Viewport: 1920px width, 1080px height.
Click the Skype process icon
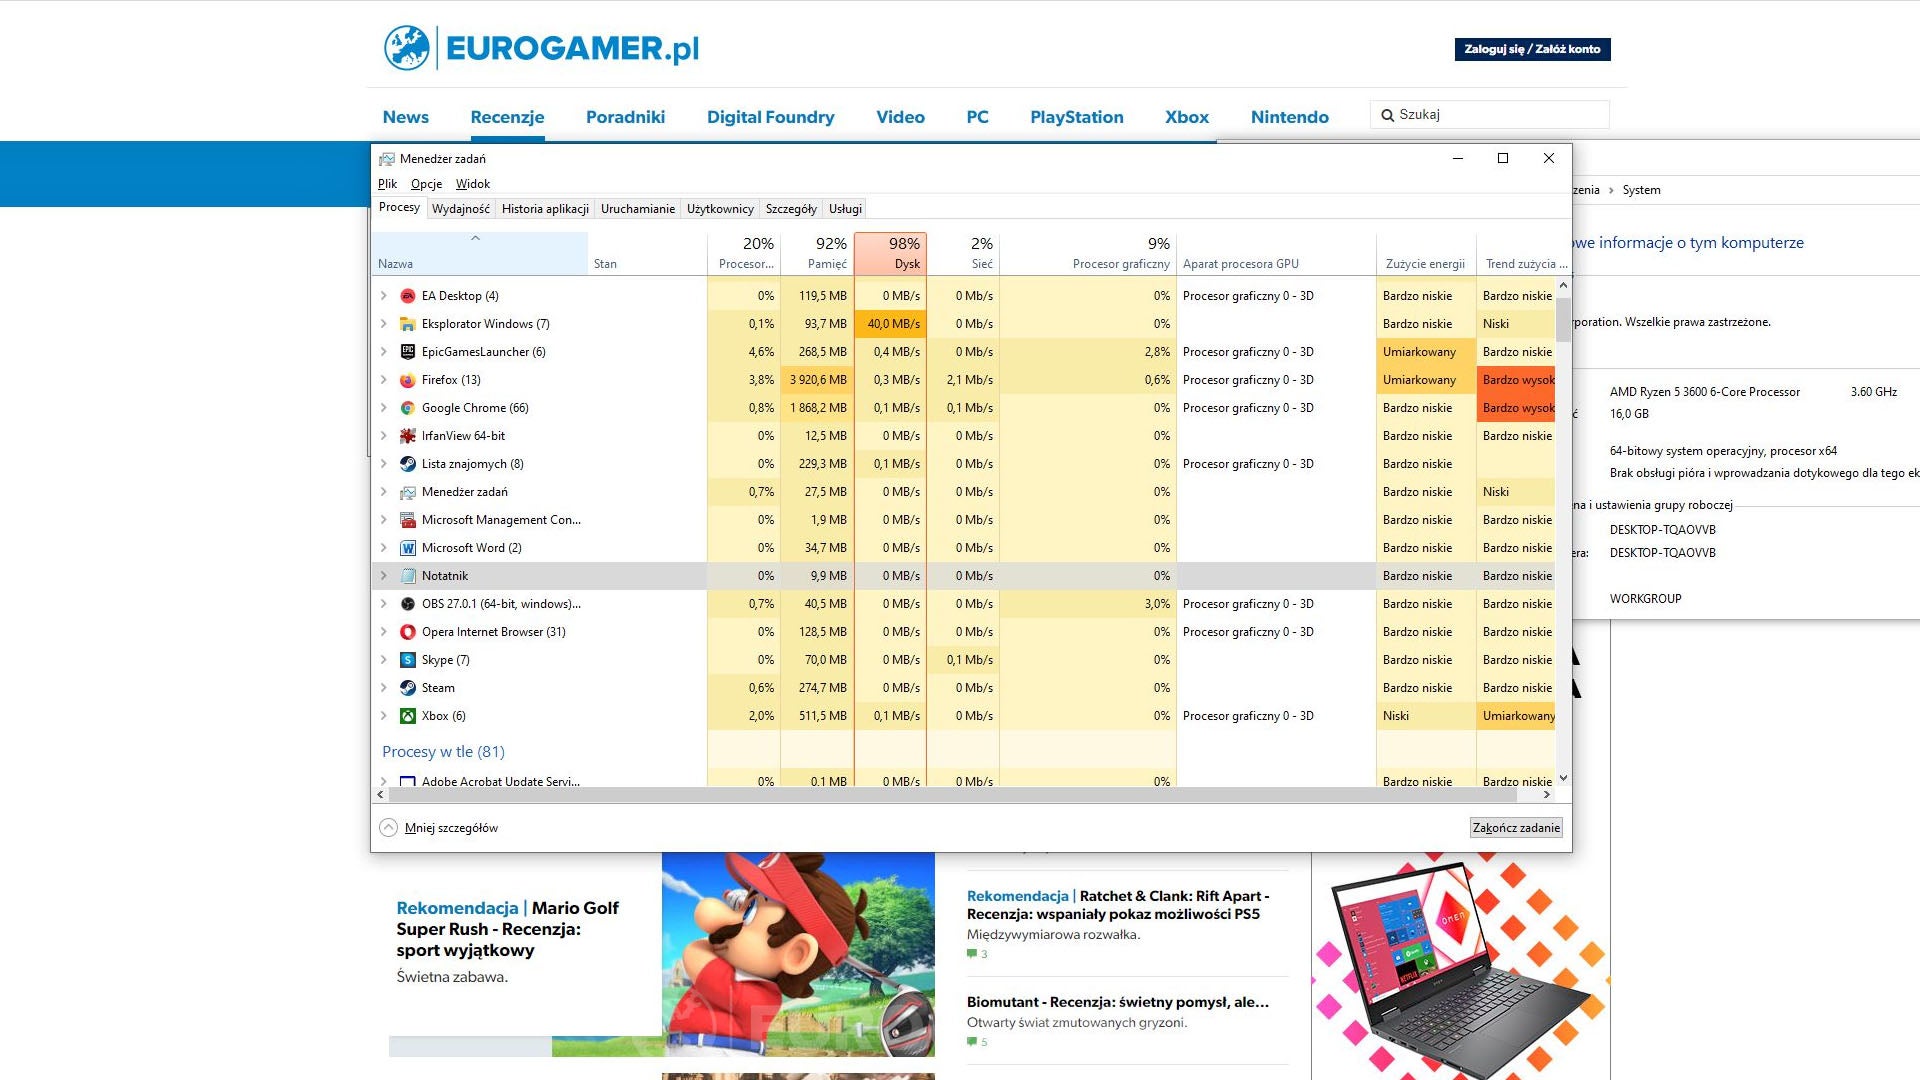[408, 660]
